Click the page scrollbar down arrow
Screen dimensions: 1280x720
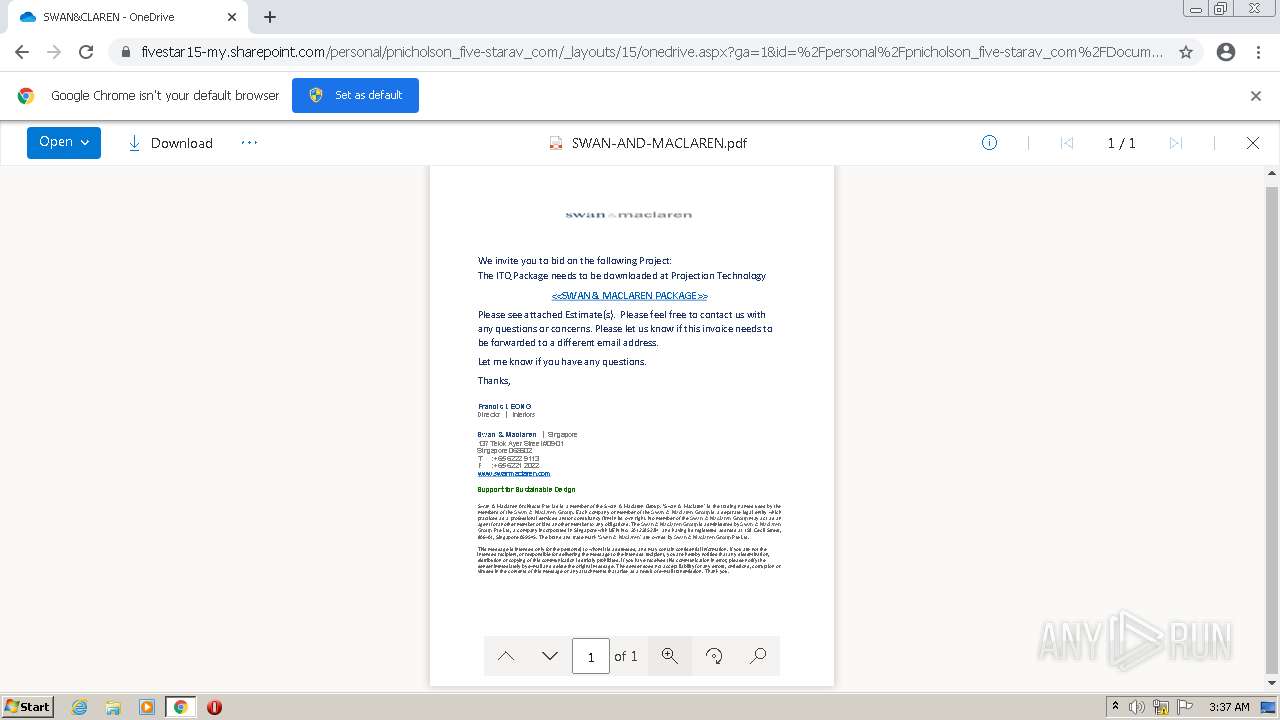point(1272,683)
